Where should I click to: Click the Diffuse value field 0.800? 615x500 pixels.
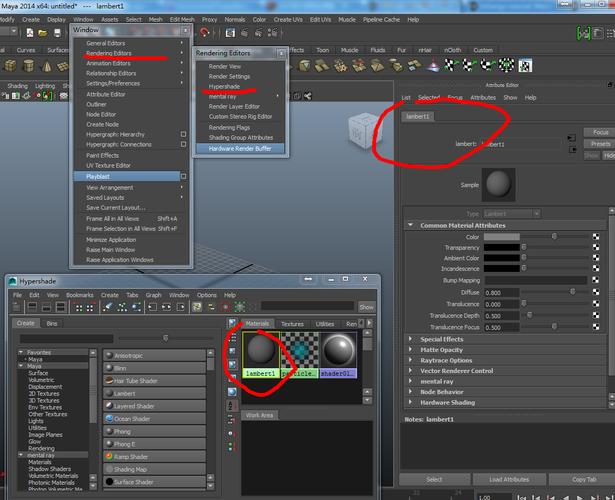[x=502, y=293]
